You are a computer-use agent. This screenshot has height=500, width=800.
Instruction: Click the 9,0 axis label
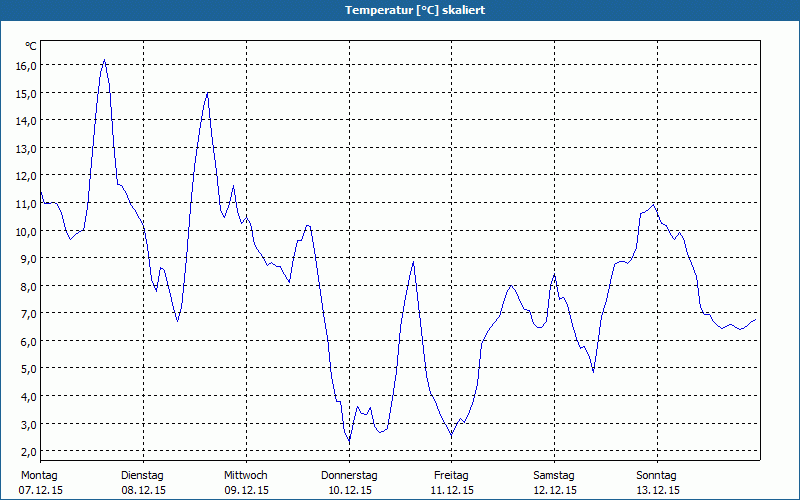[x=28, y=259]
